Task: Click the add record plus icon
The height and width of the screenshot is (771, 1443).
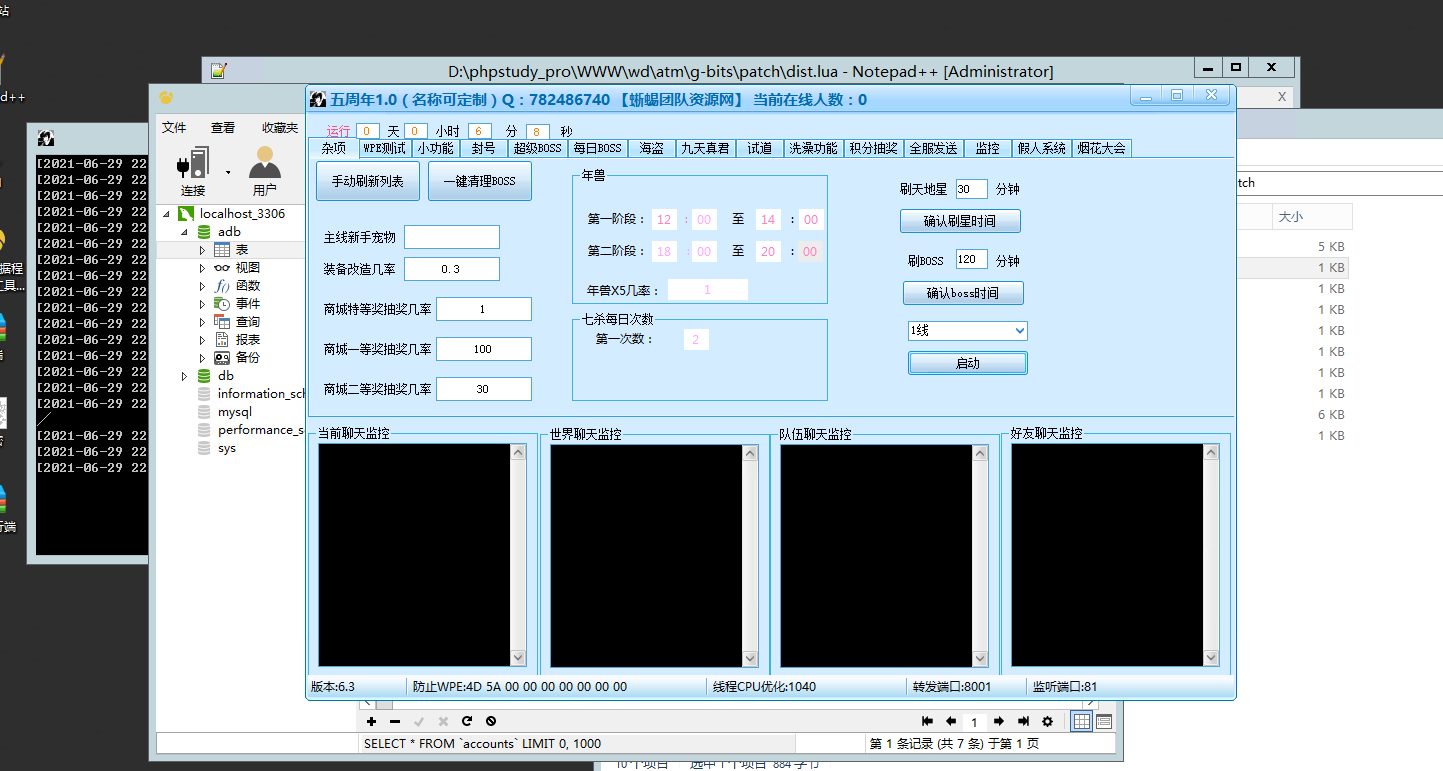Action: (x=371, y=721)
